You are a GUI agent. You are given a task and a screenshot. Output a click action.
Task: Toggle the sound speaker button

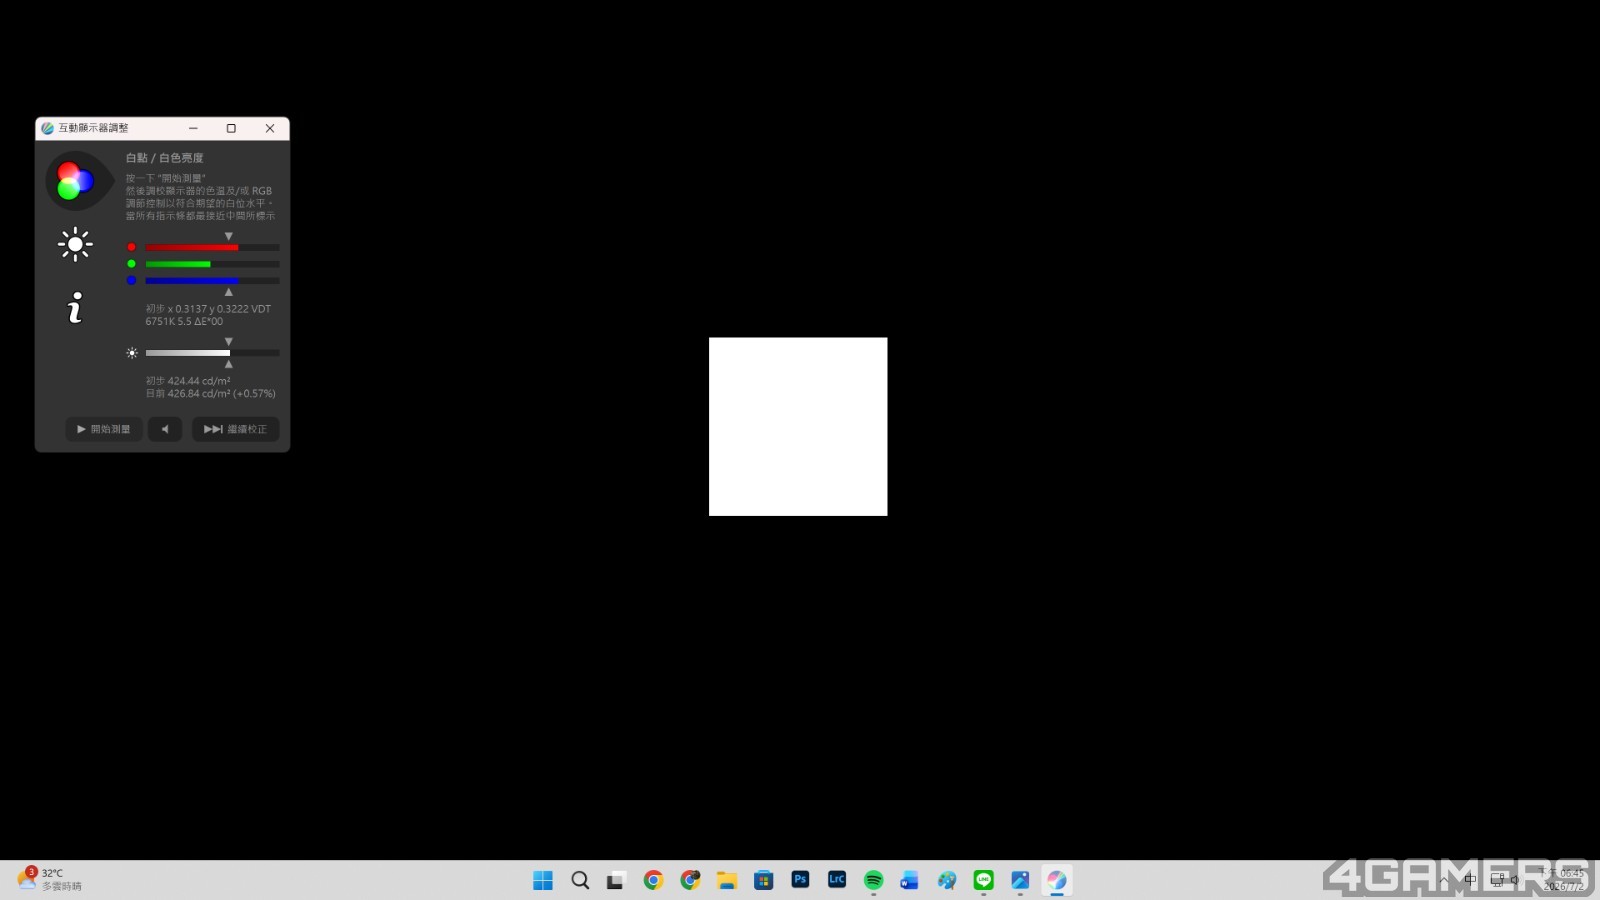click(165, 429)
